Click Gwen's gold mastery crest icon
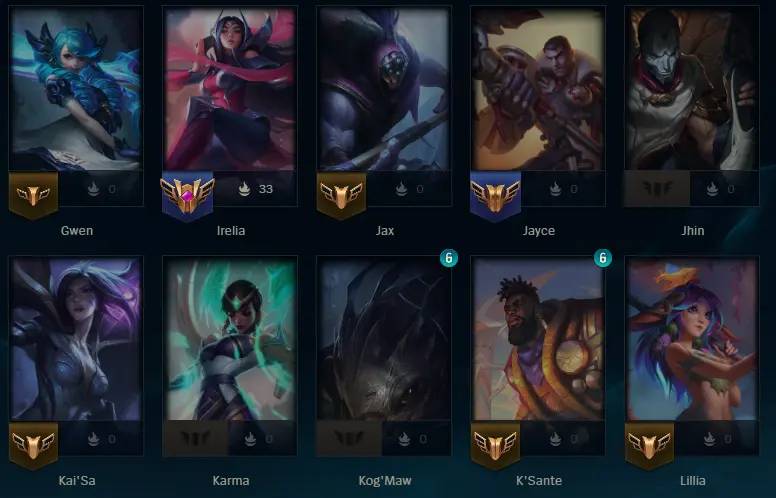Screen dimensions: 776x498 pos(34,195)
